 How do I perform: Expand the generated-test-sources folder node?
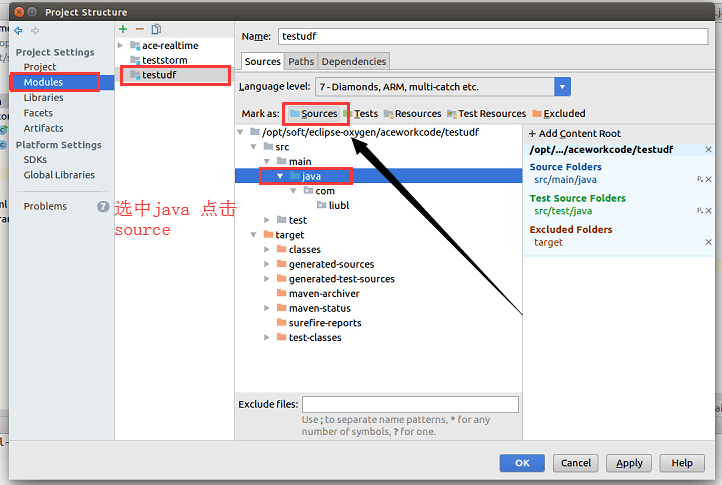click(267, 279)
